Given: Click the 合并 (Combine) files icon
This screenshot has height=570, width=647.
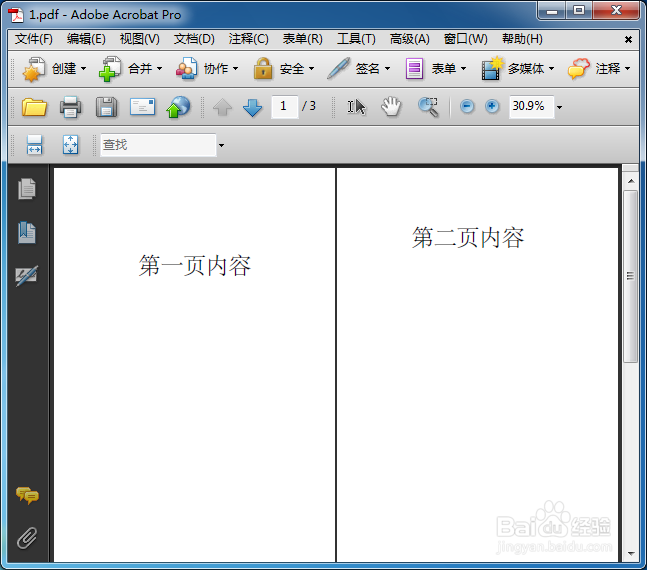Looking at the screenshot, I should point(110,69).
